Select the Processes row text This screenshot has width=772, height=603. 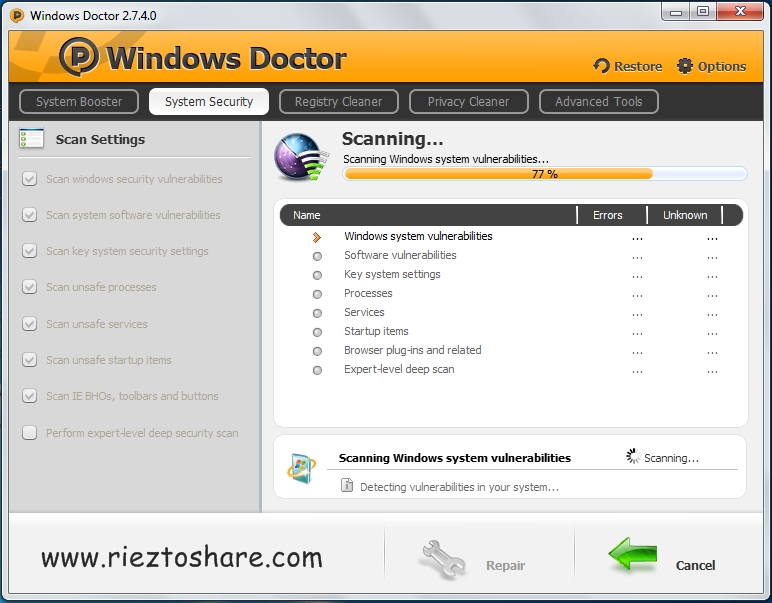(368, 293)
